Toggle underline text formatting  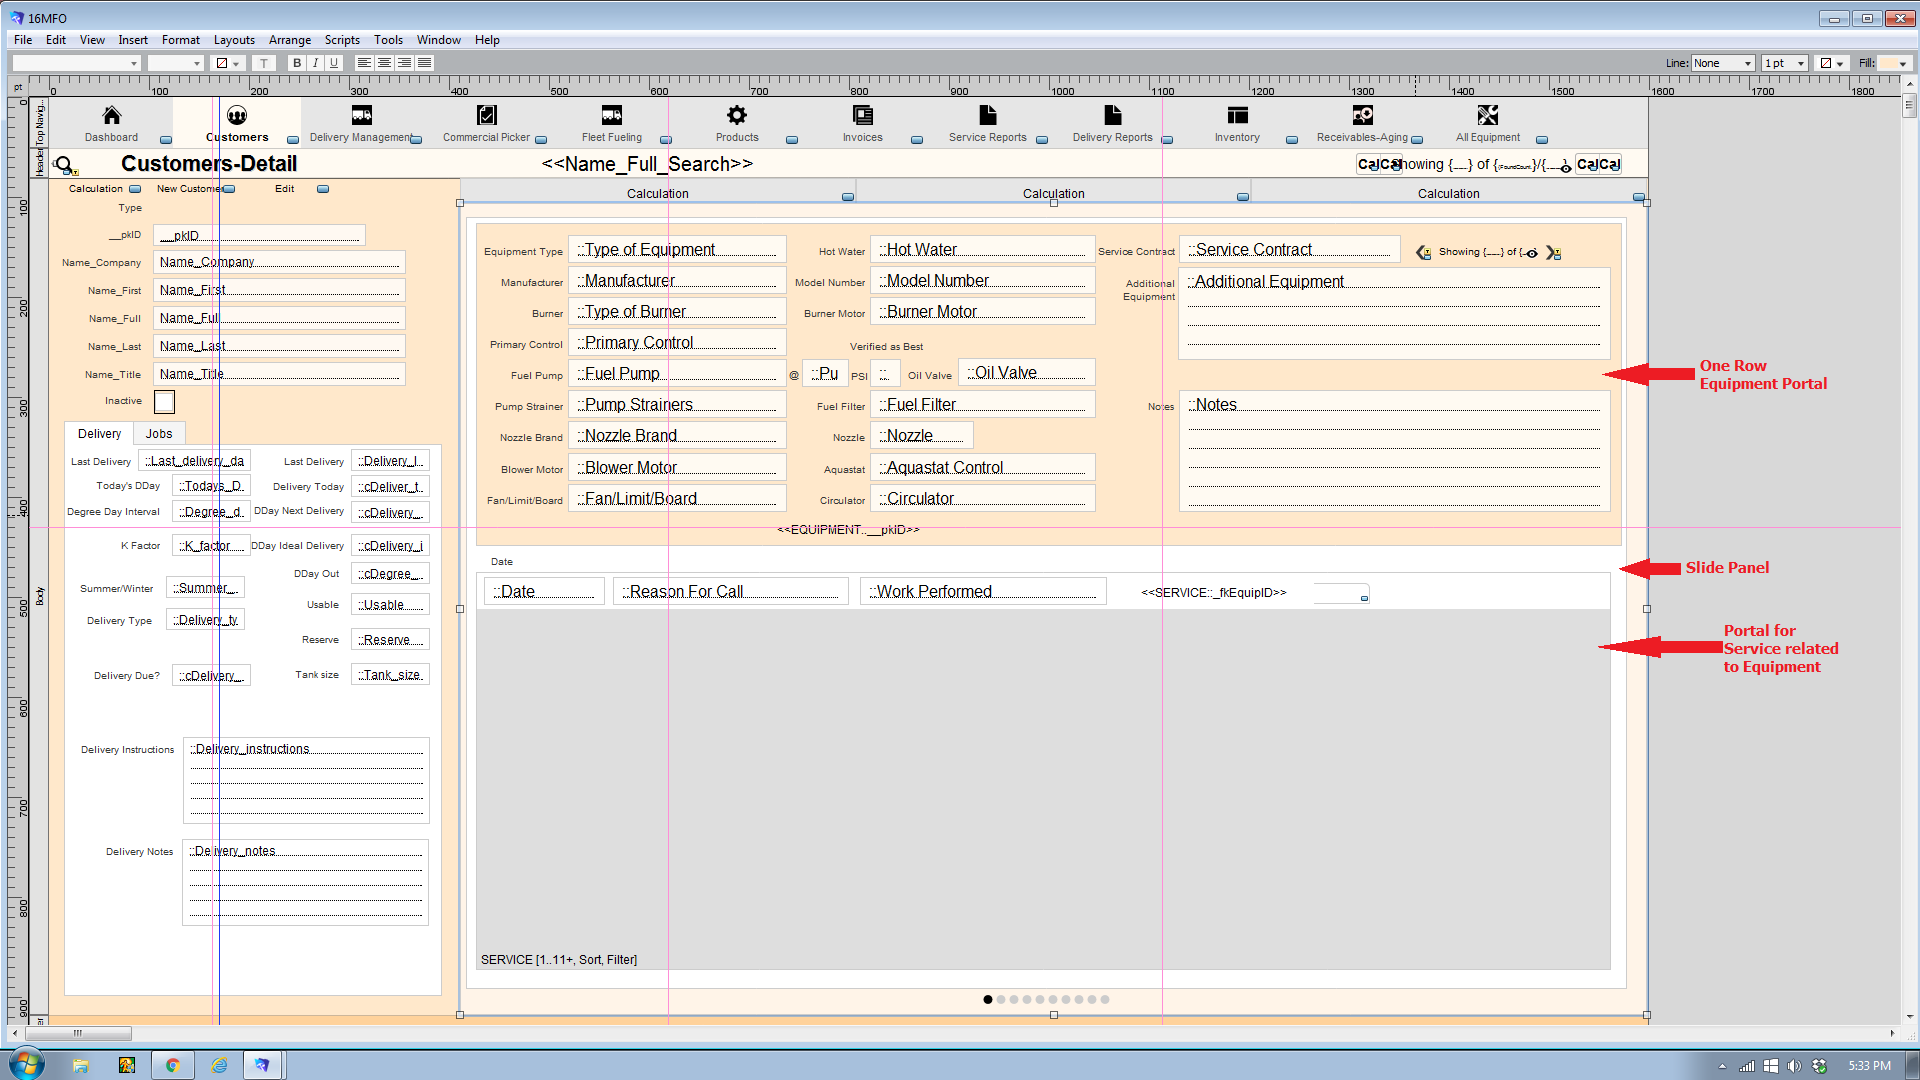pyautogui.click(x=334, y=63)
